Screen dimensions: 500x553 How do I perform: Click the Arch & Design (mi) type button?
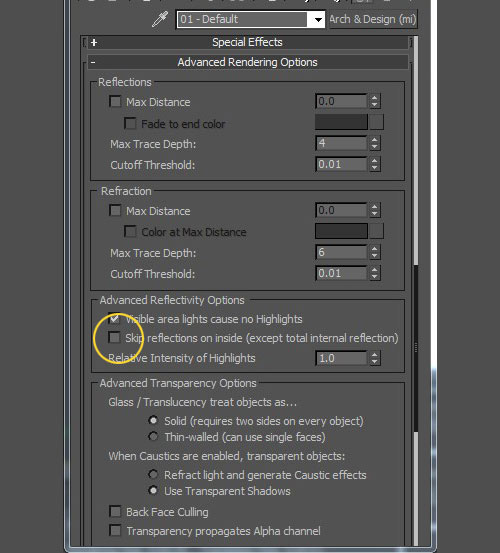[373, 19]
